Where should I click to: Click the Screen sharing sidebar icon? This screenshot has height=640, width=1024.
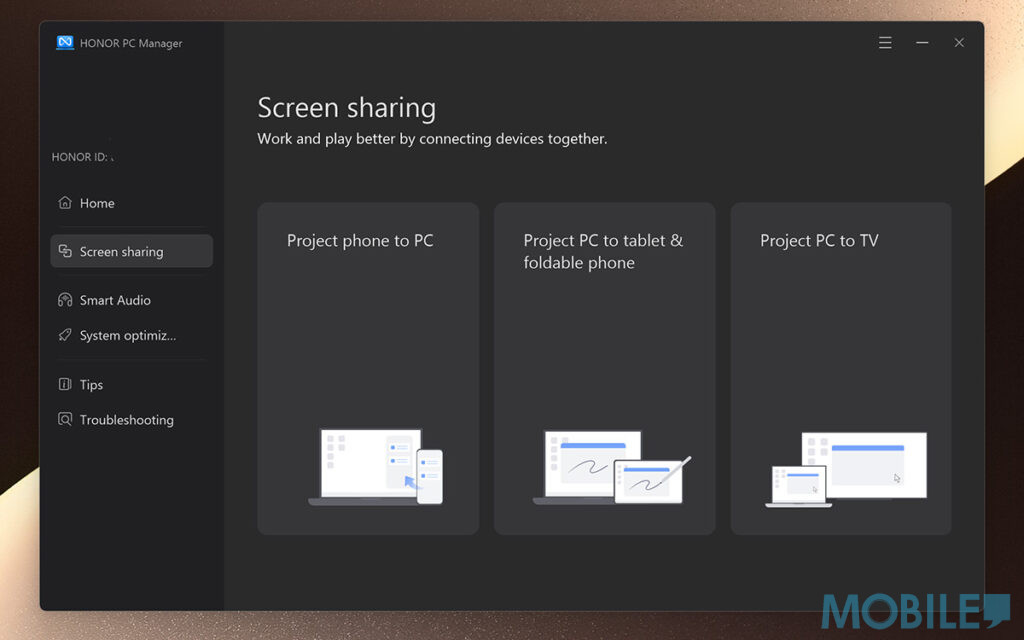point(65,251)
